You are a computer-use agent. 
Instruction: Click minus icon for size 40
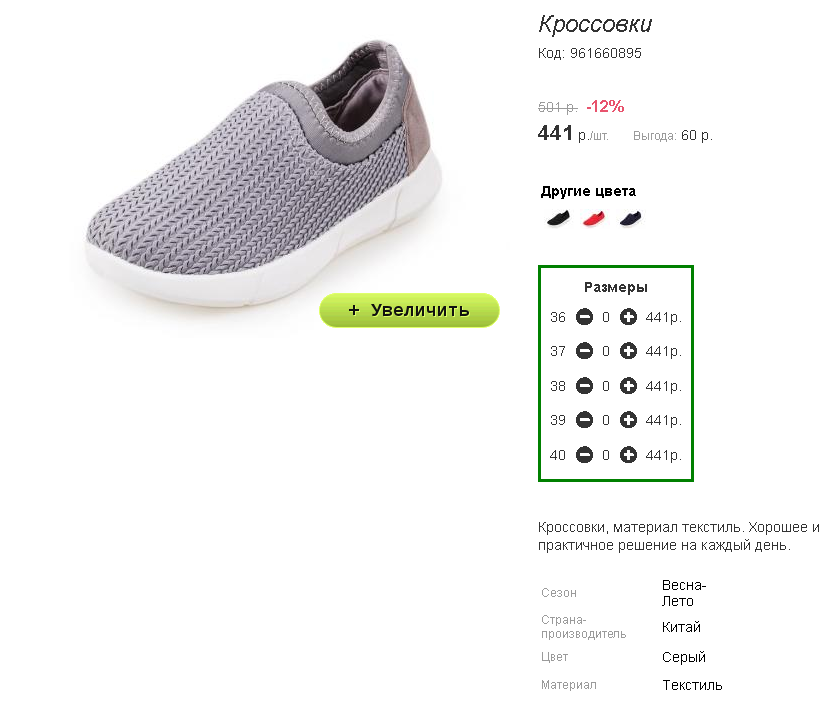585,455
